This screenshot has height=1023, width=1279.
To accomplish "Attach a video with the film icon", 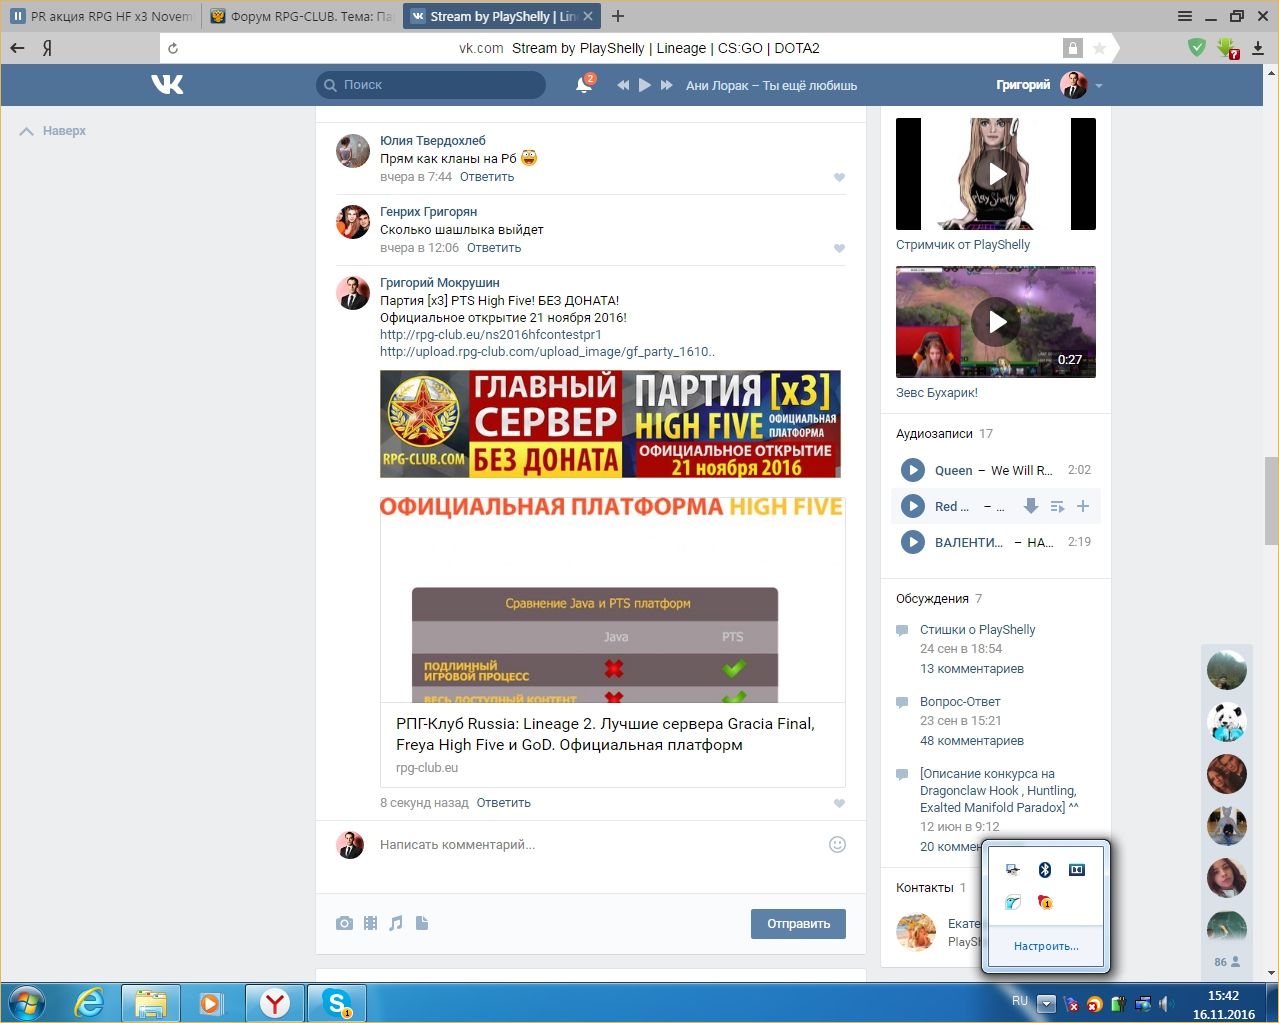I will [370, 923].
